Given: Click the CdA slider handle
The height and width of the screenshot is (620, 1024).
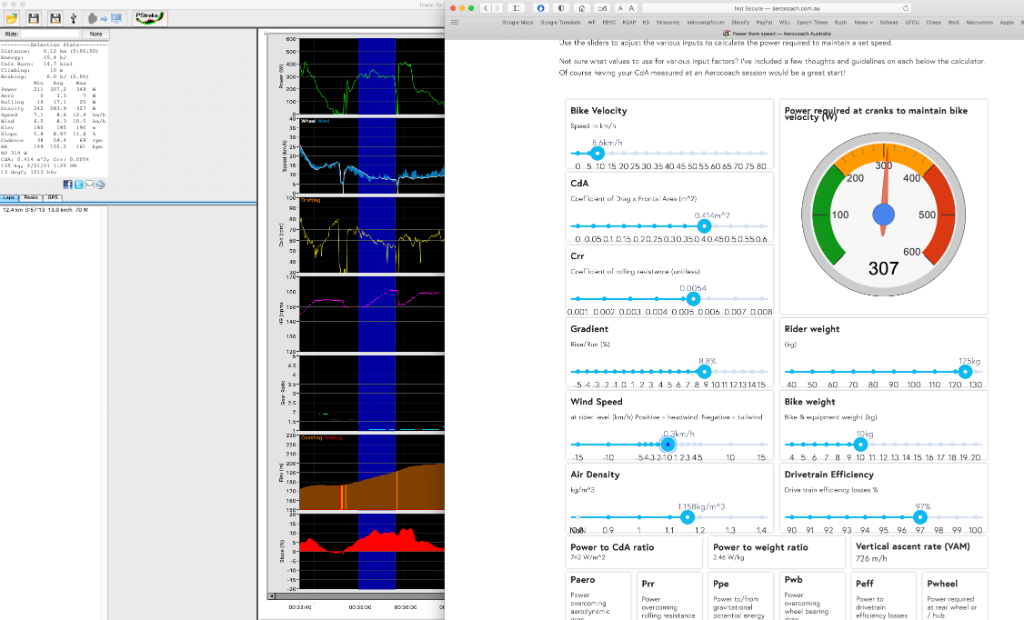Looking at the screenshot, I should click(x=704, y=227).
